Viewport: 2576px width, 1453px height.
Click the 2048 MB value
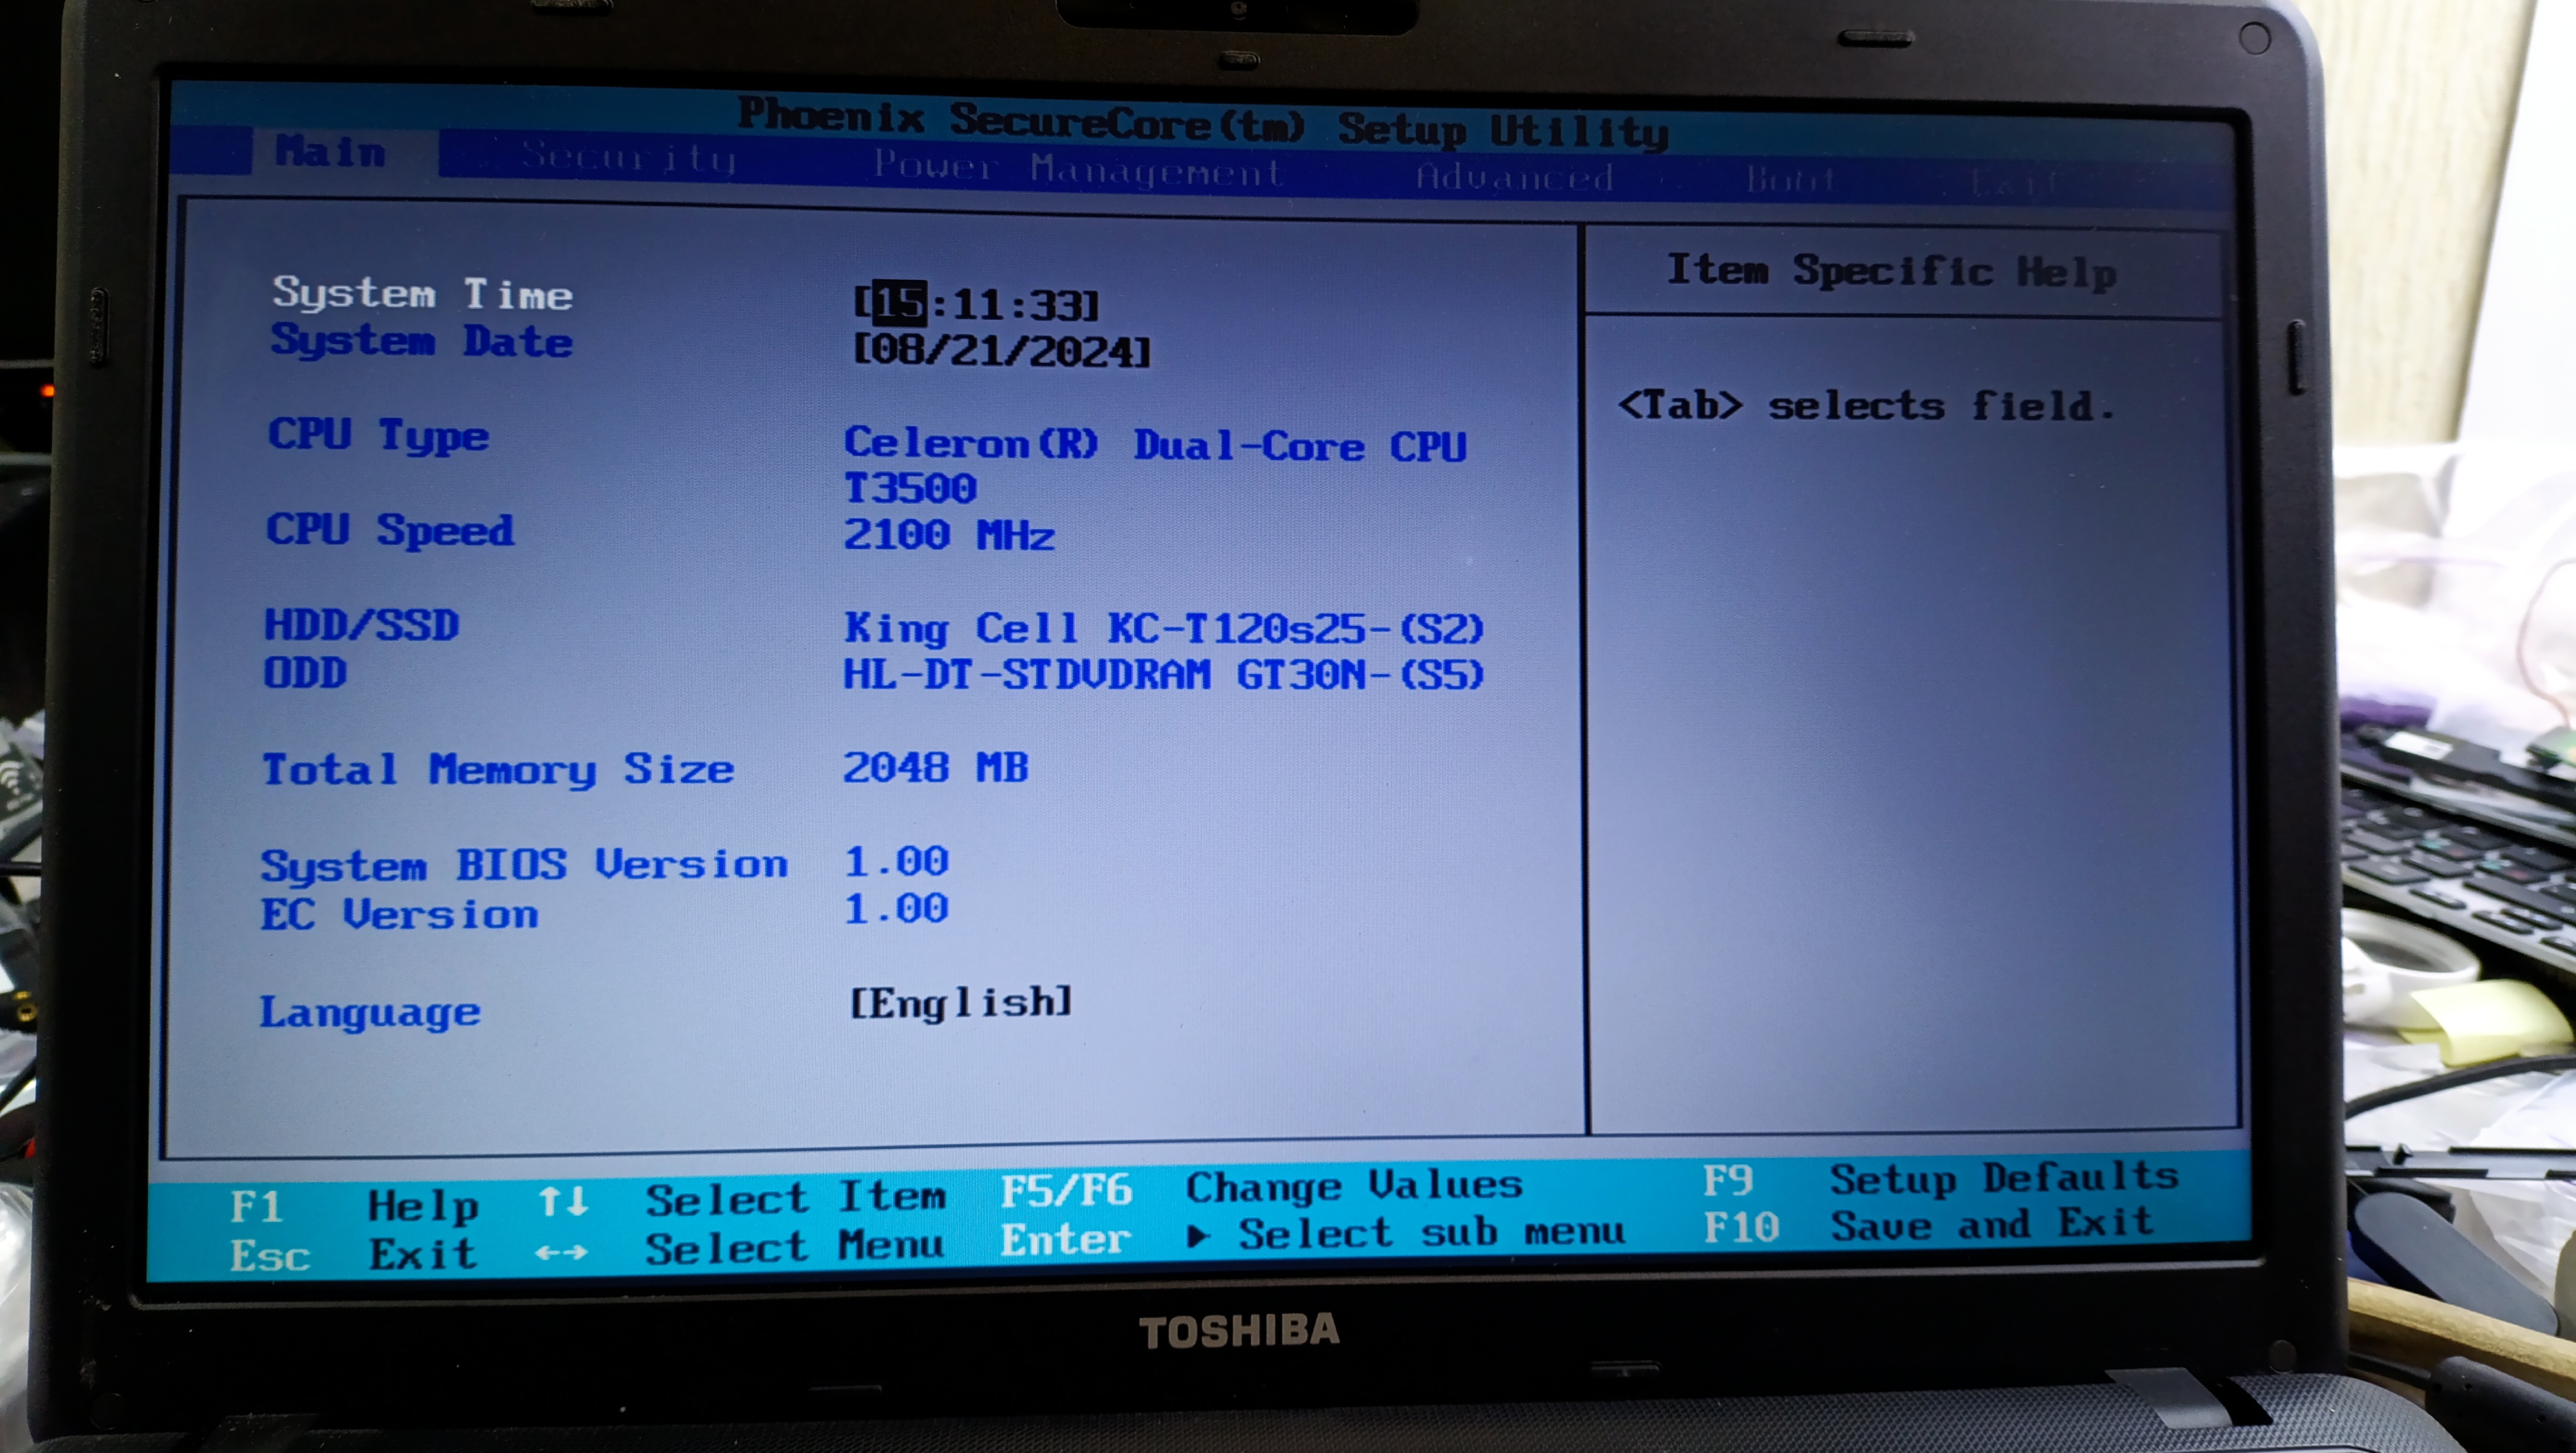tap(935, 768)
